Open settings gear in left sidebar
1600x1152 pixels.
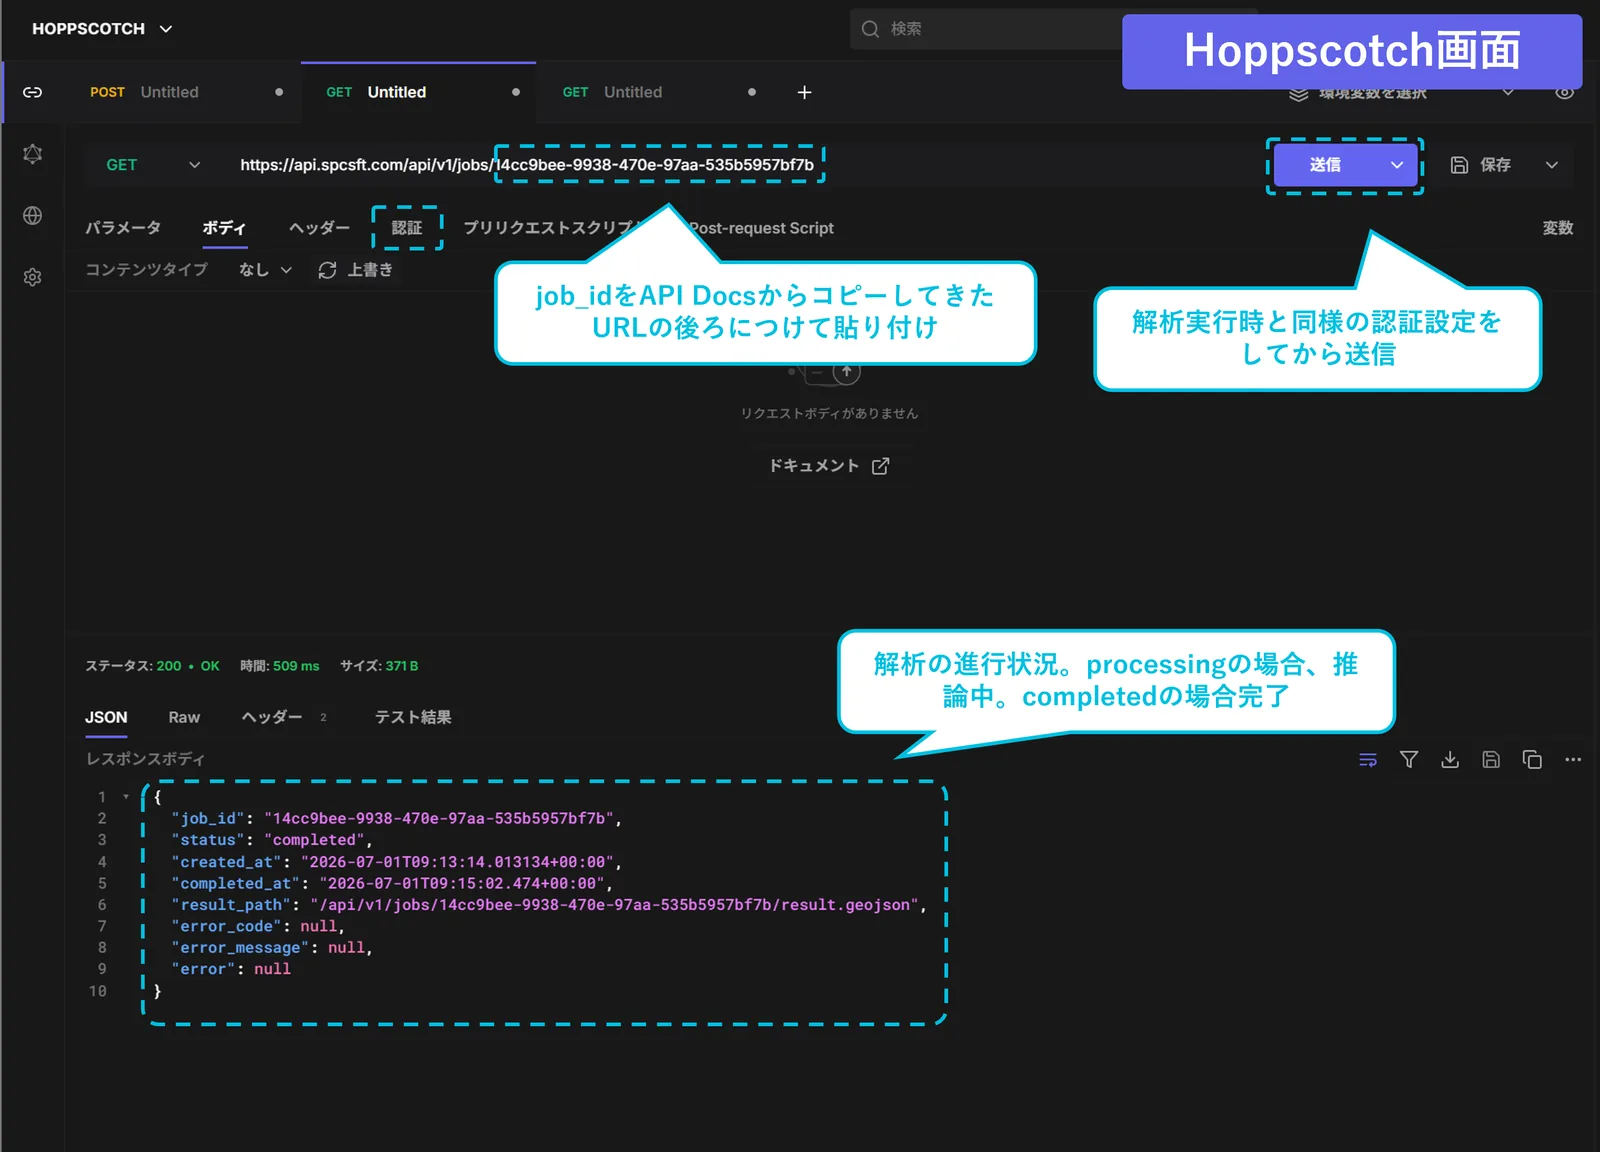click(32, 277)
